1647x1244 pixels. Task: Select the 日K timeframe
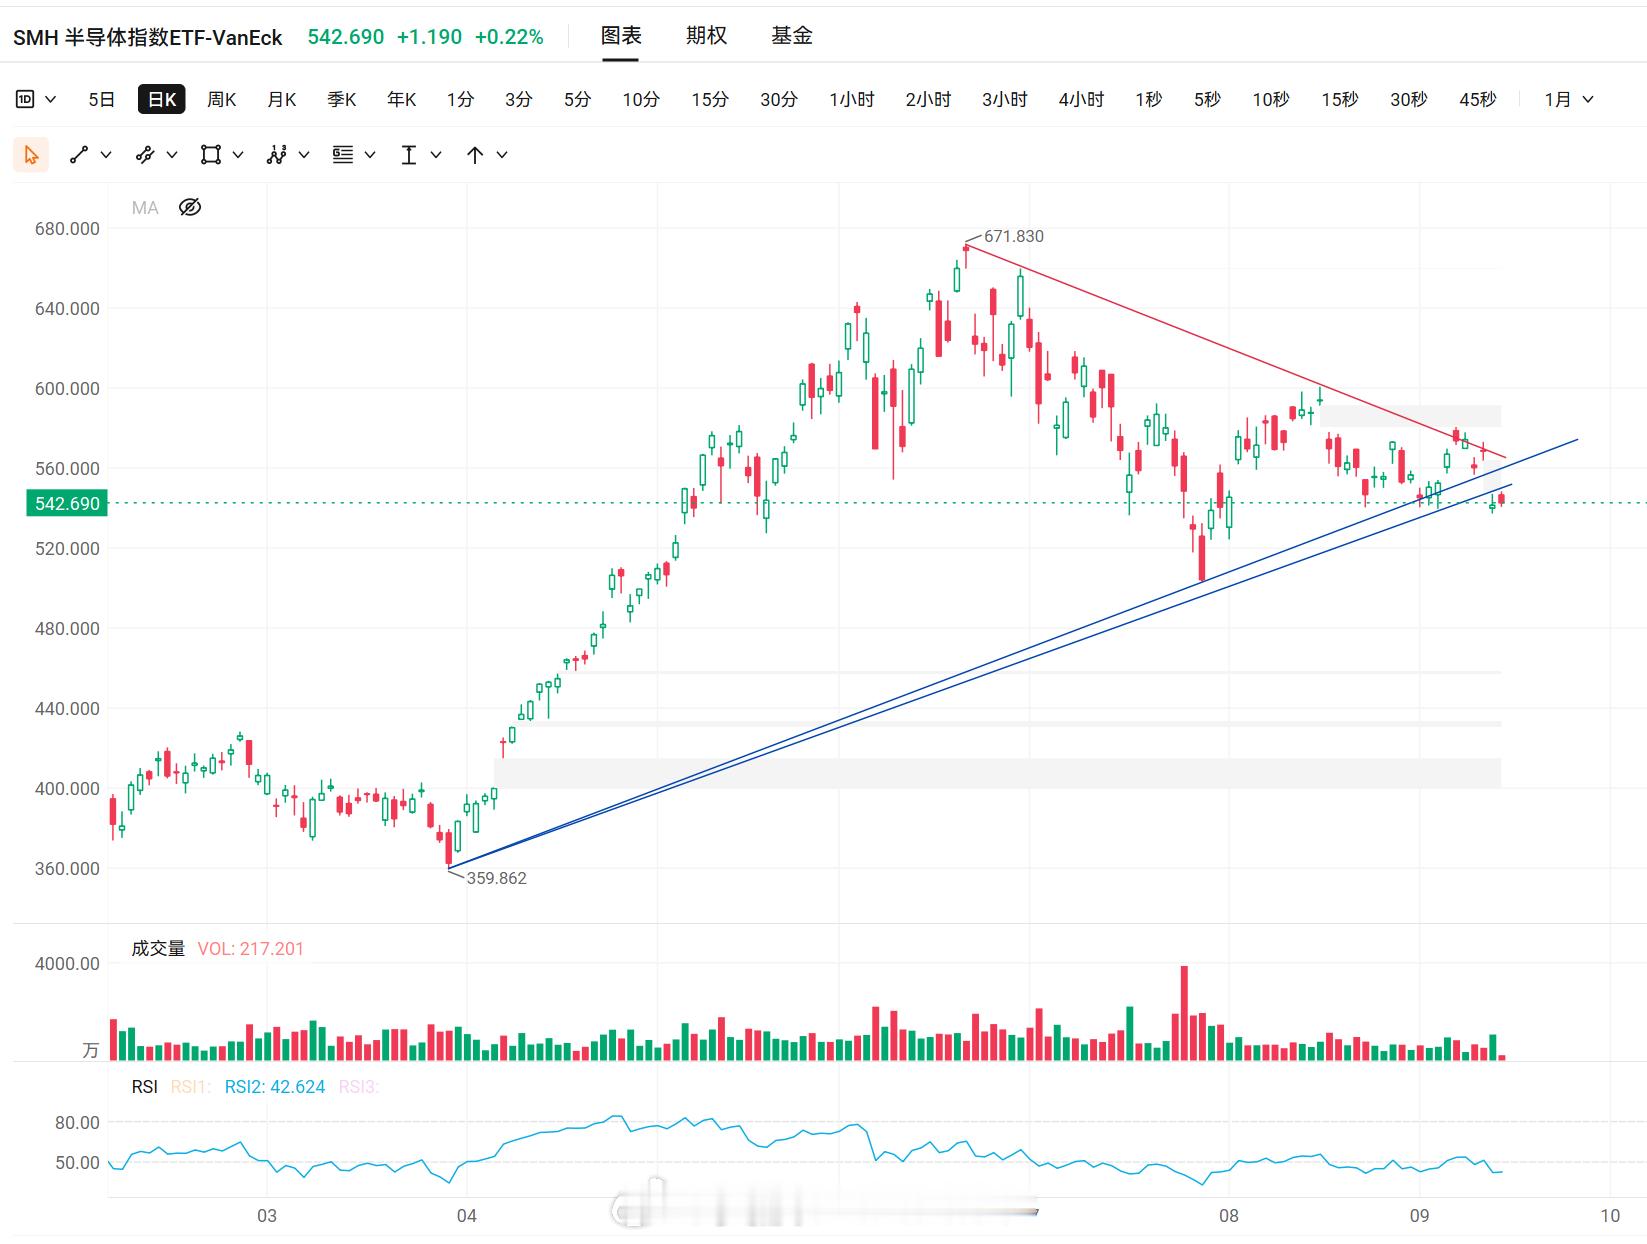[162, 99]
